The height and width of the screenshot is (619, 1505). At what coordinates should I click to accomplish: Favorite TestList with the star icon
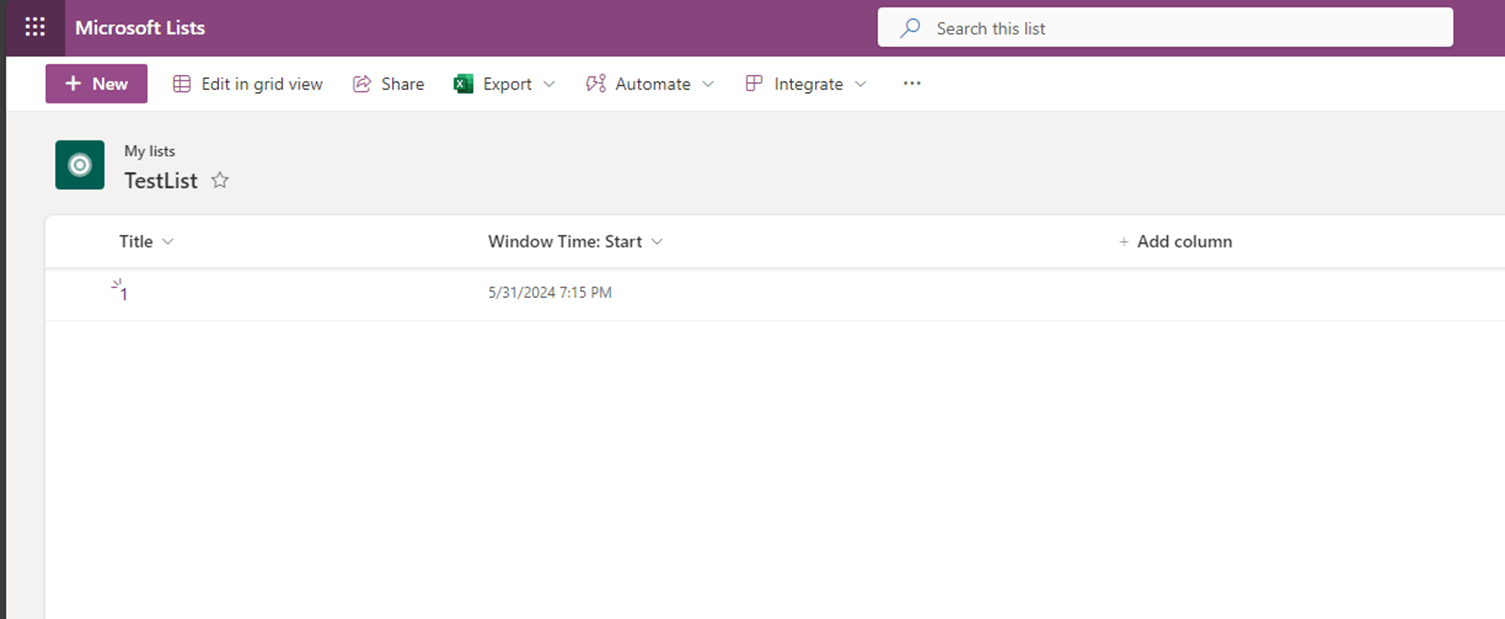click(220, 181)
